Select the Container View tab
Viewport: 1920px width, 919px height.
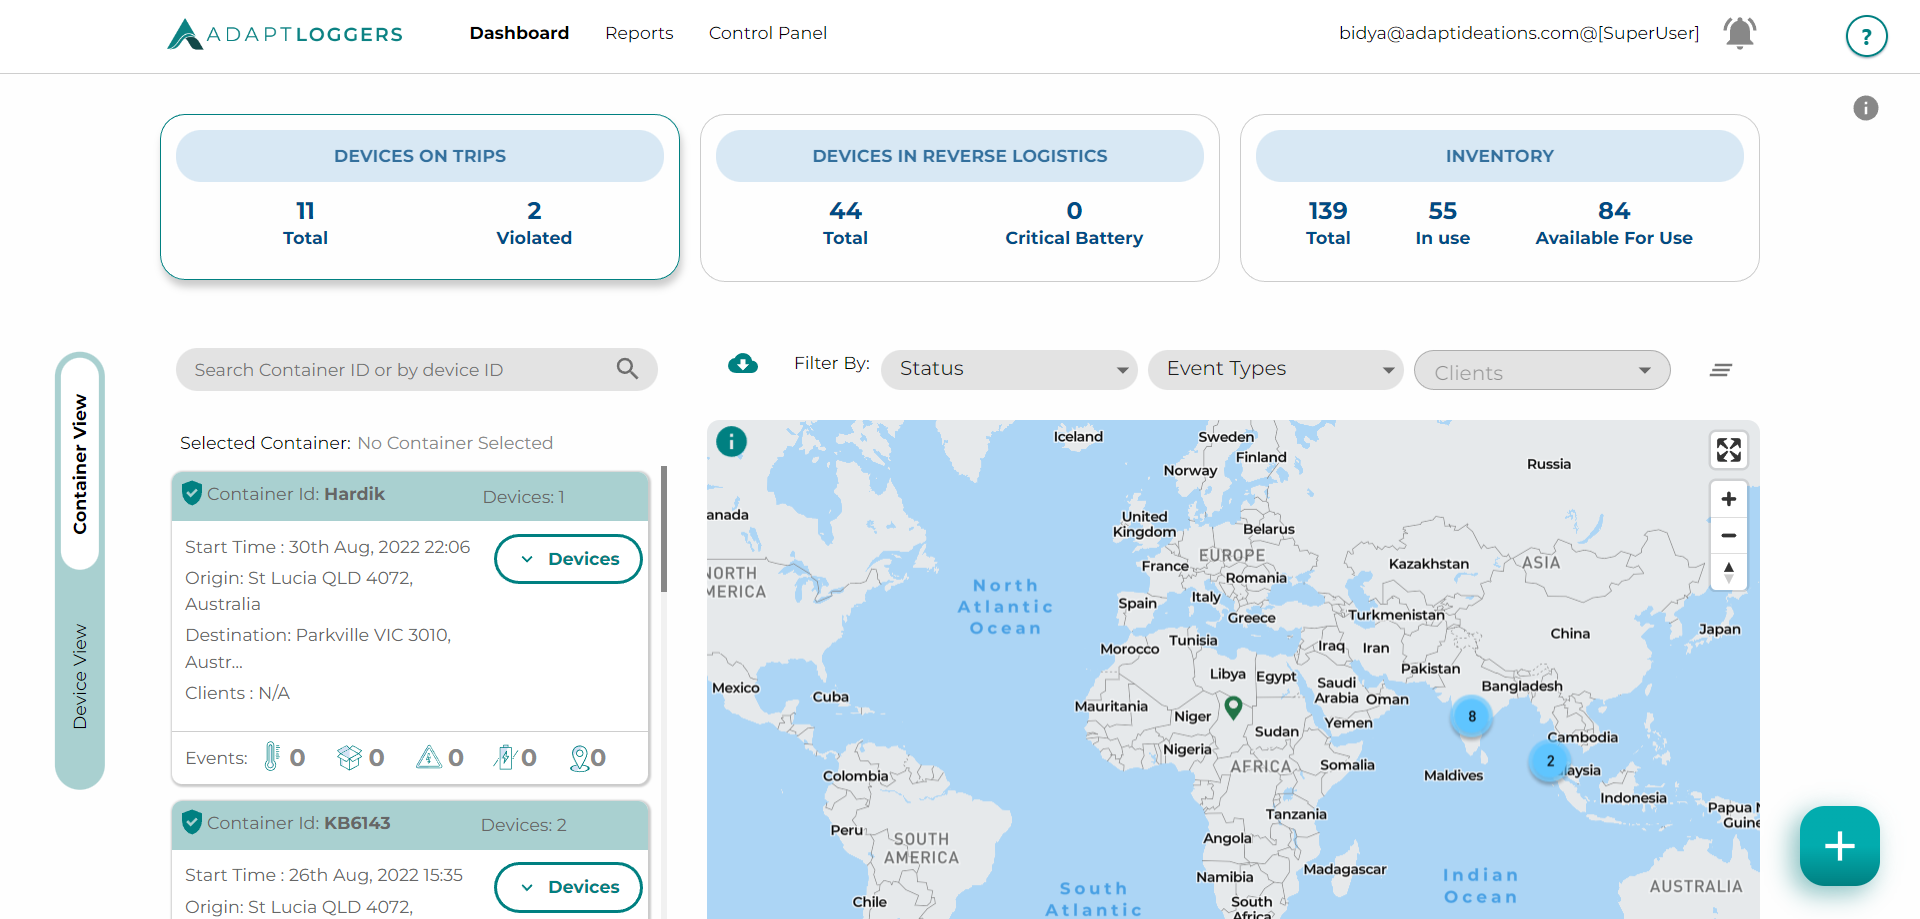(80, 464)
